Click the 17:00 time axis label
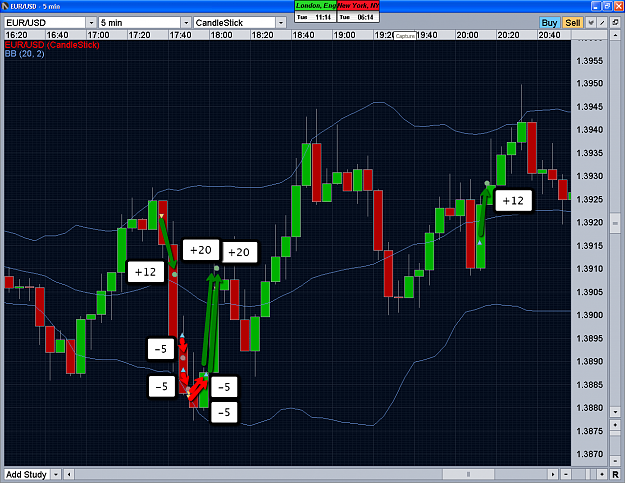 [98, 35]
